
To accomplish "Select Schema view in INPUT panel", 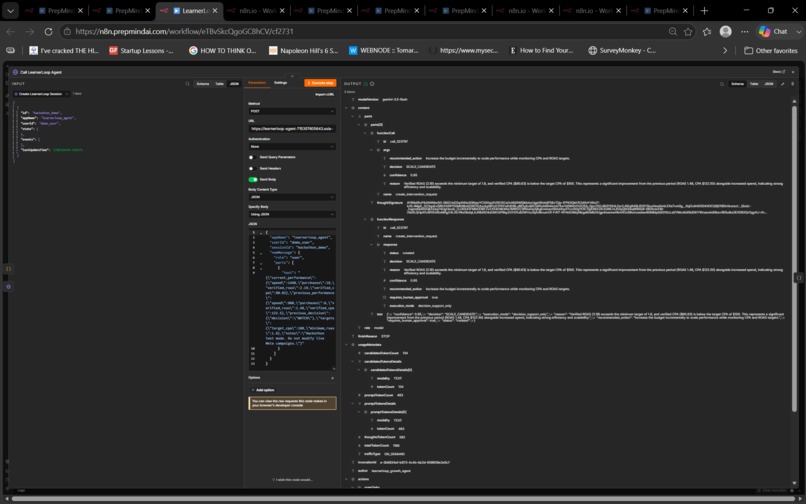I will pyautogui.click(x=203, y=83).
